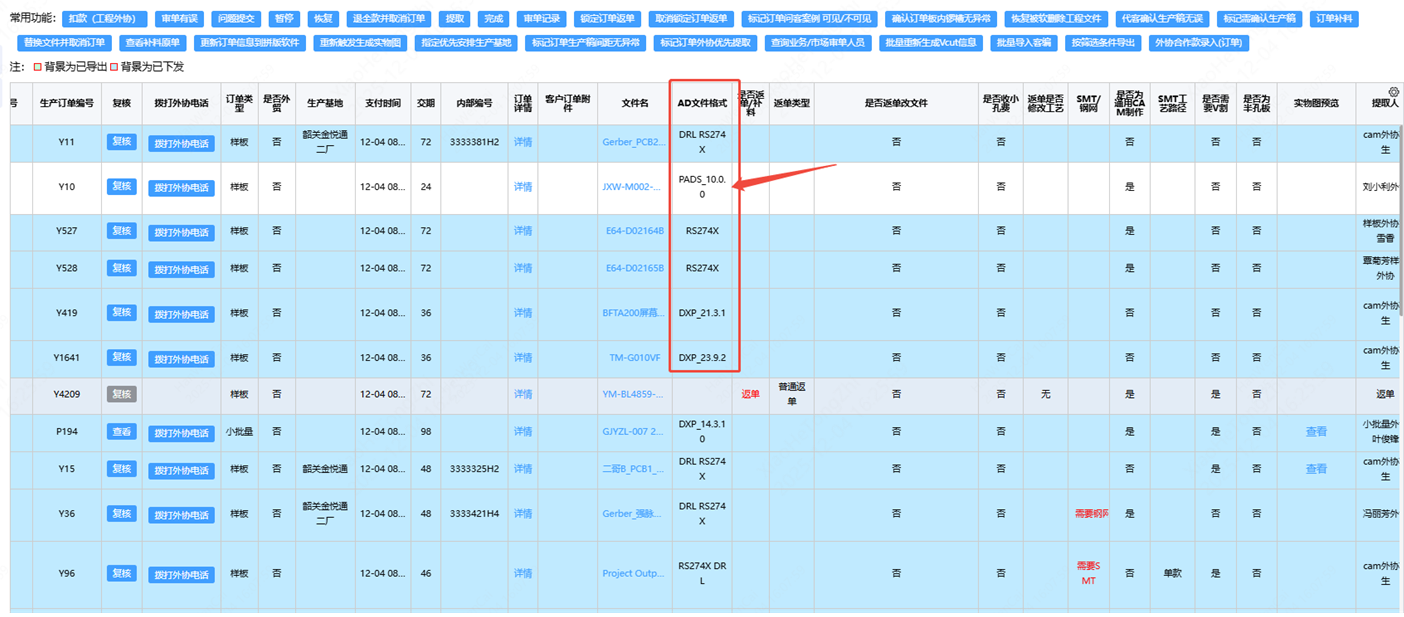1404x617 pixels.
Task: Click the red 返单 marker in Y4209 row
Action: click(750, 394)
